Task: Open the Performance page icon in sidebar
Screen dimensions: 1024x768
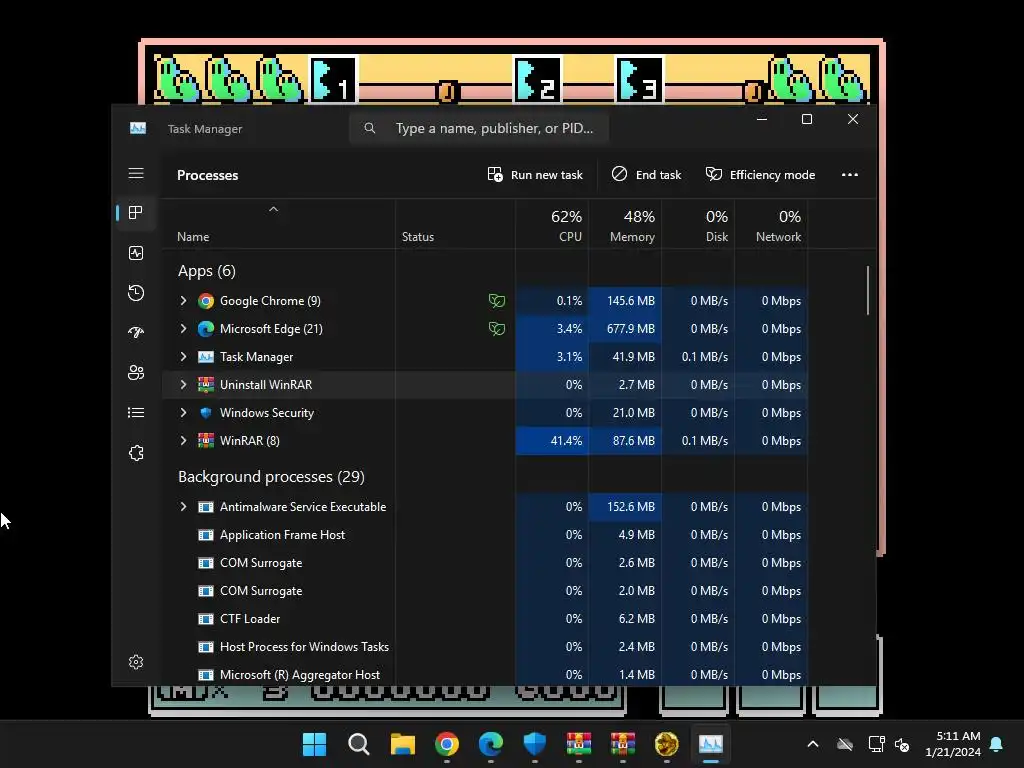Action: coord(136,253)
